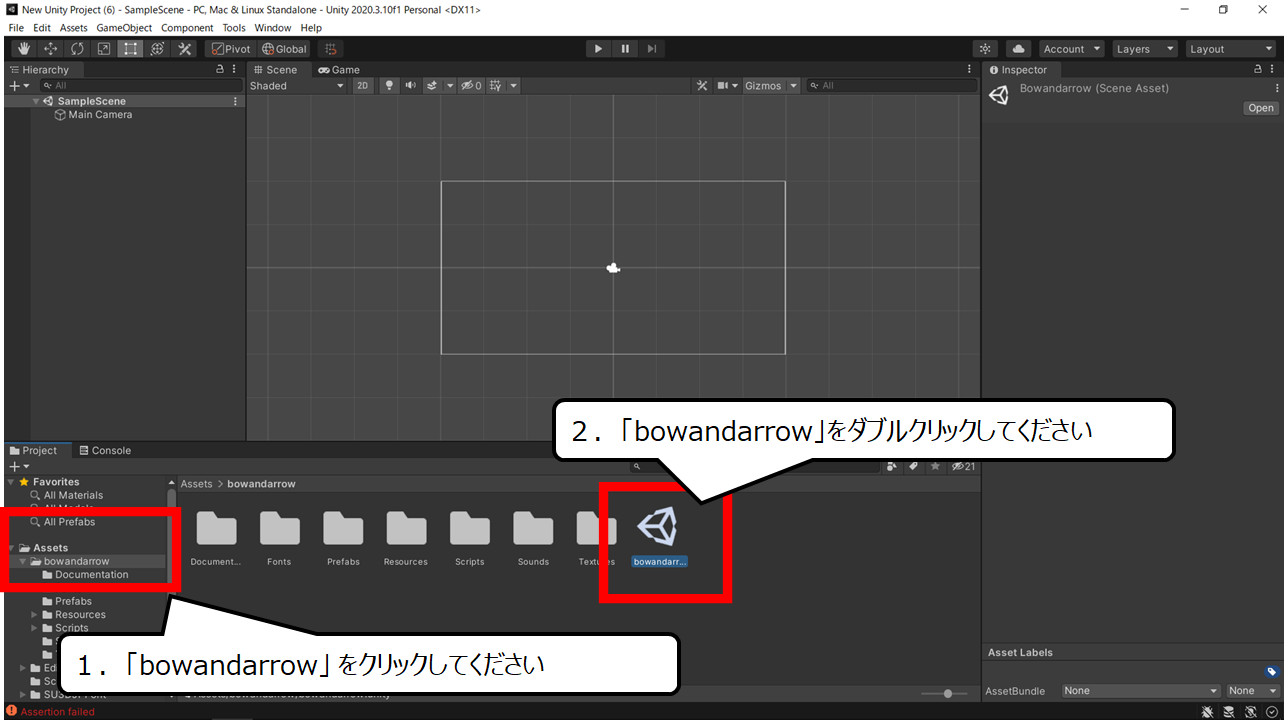Click the Assertion failed error icon
Screen dimensions: 1284x720
(11, 712)
